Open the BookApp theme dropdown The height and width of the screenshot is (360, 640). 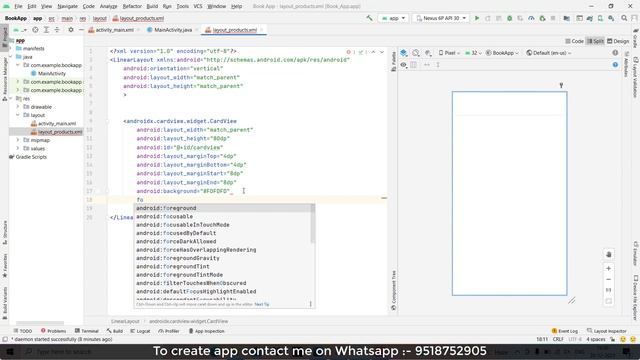point(502,53)
